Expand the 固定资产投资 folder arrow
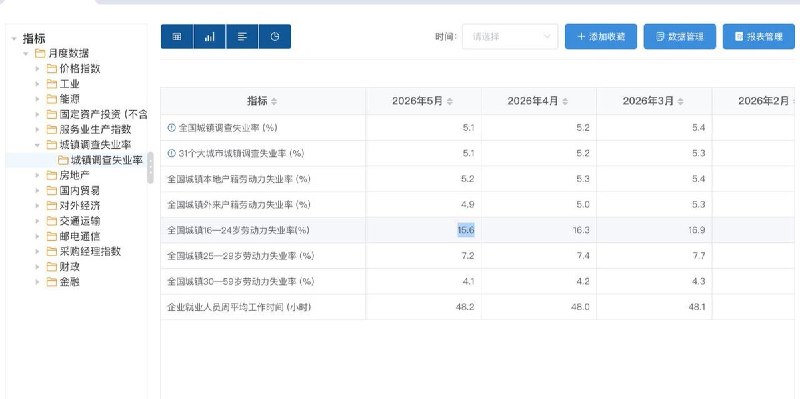This screenshot has height=399, width=800. pyautogui.click(x=37, y=114)
